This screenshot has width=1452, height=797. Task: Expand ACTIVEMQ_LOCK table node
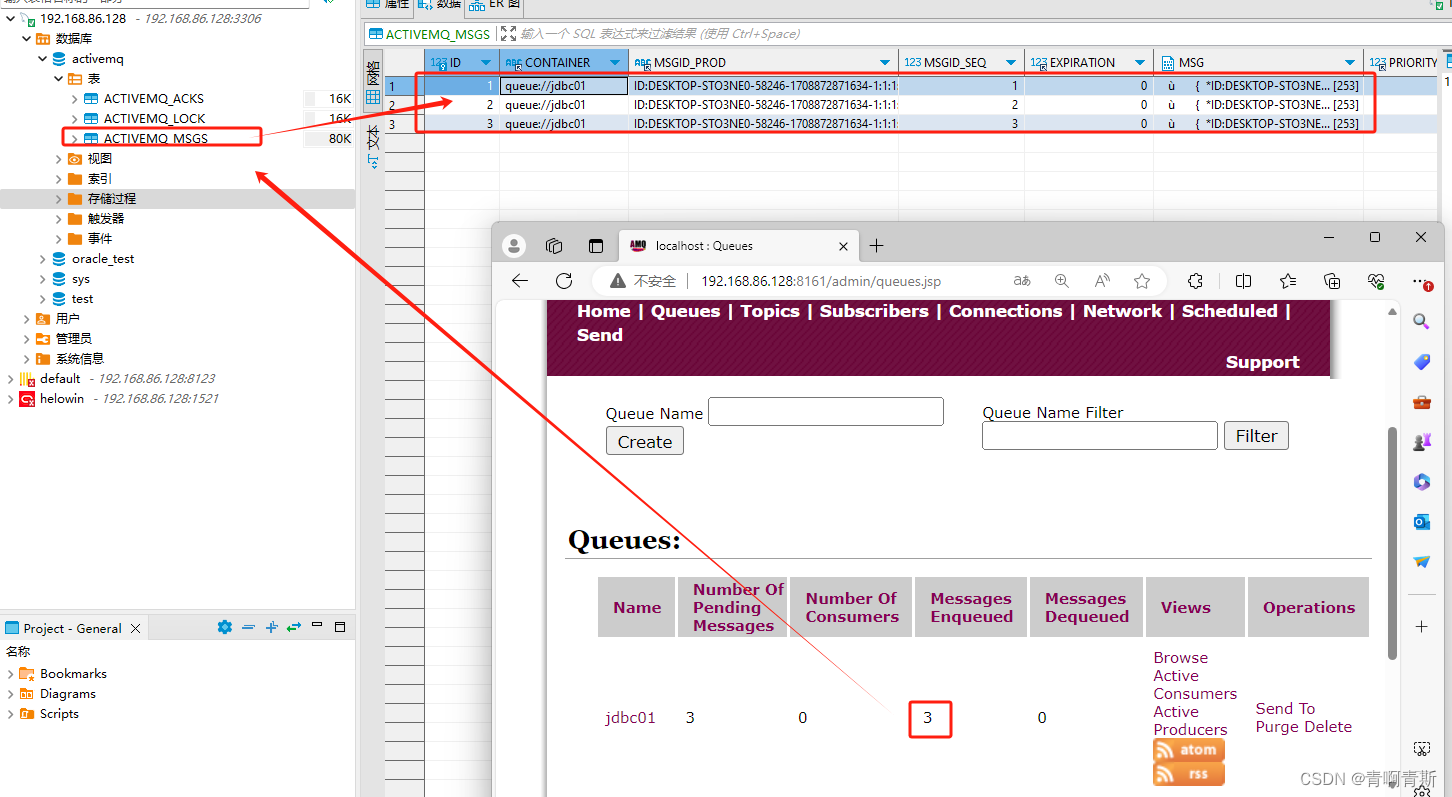click(x=75, y=119)
